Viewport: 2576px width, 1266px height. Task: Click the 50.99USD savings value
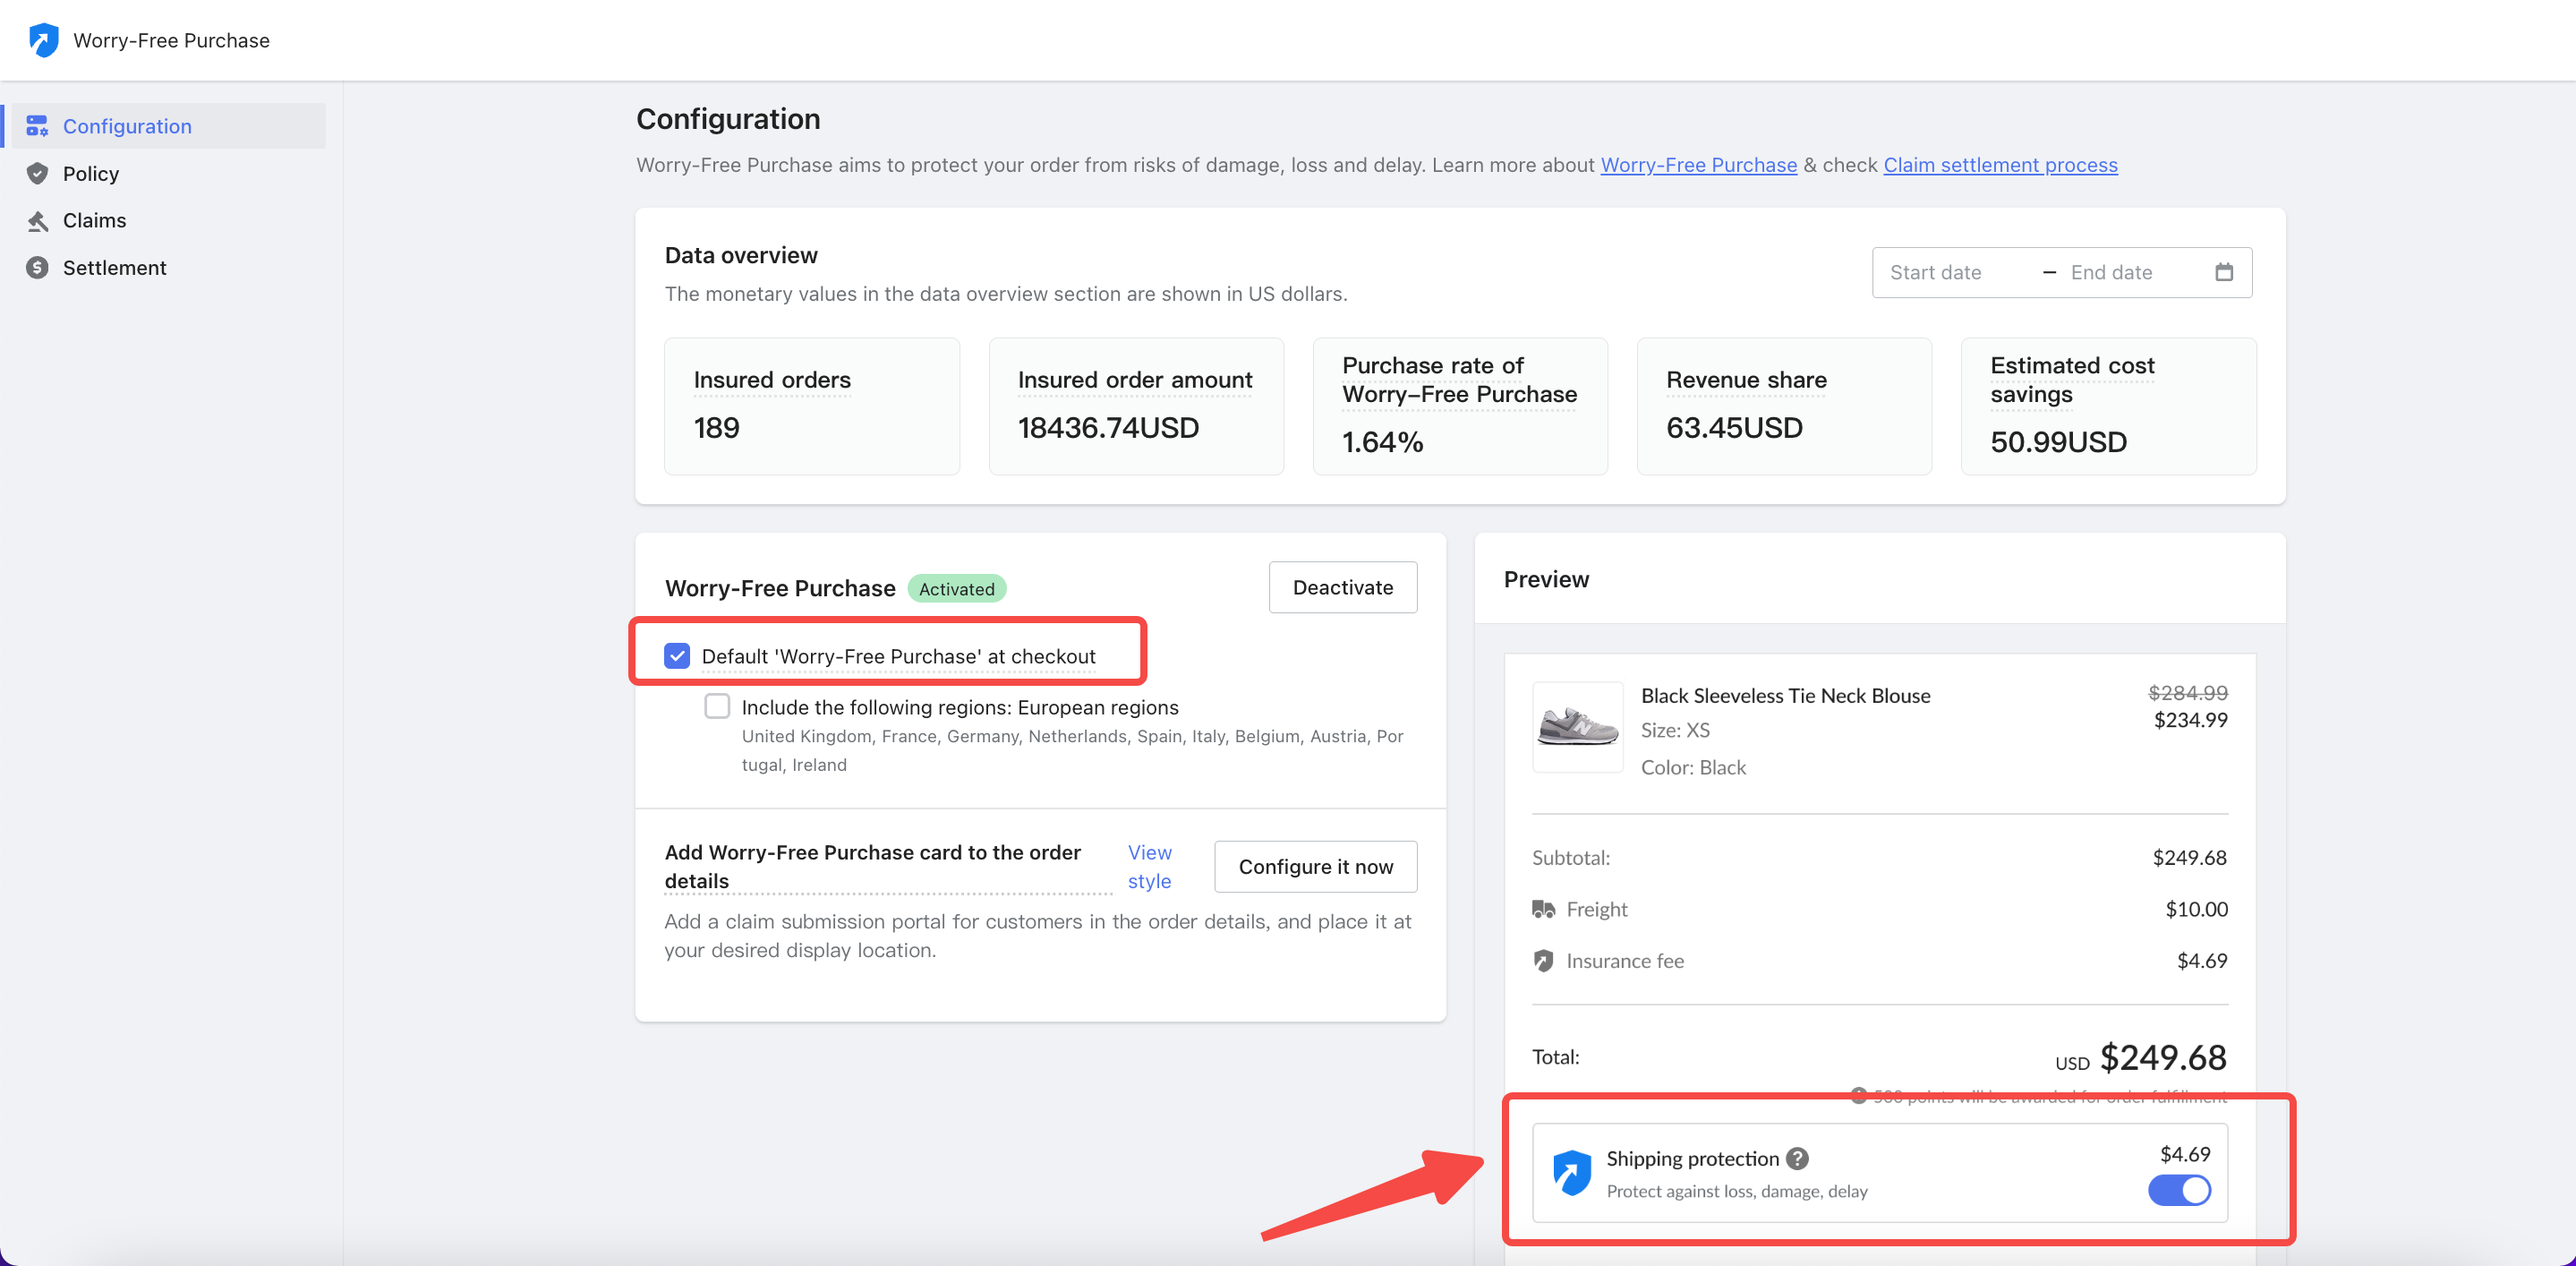point(2058,442)
